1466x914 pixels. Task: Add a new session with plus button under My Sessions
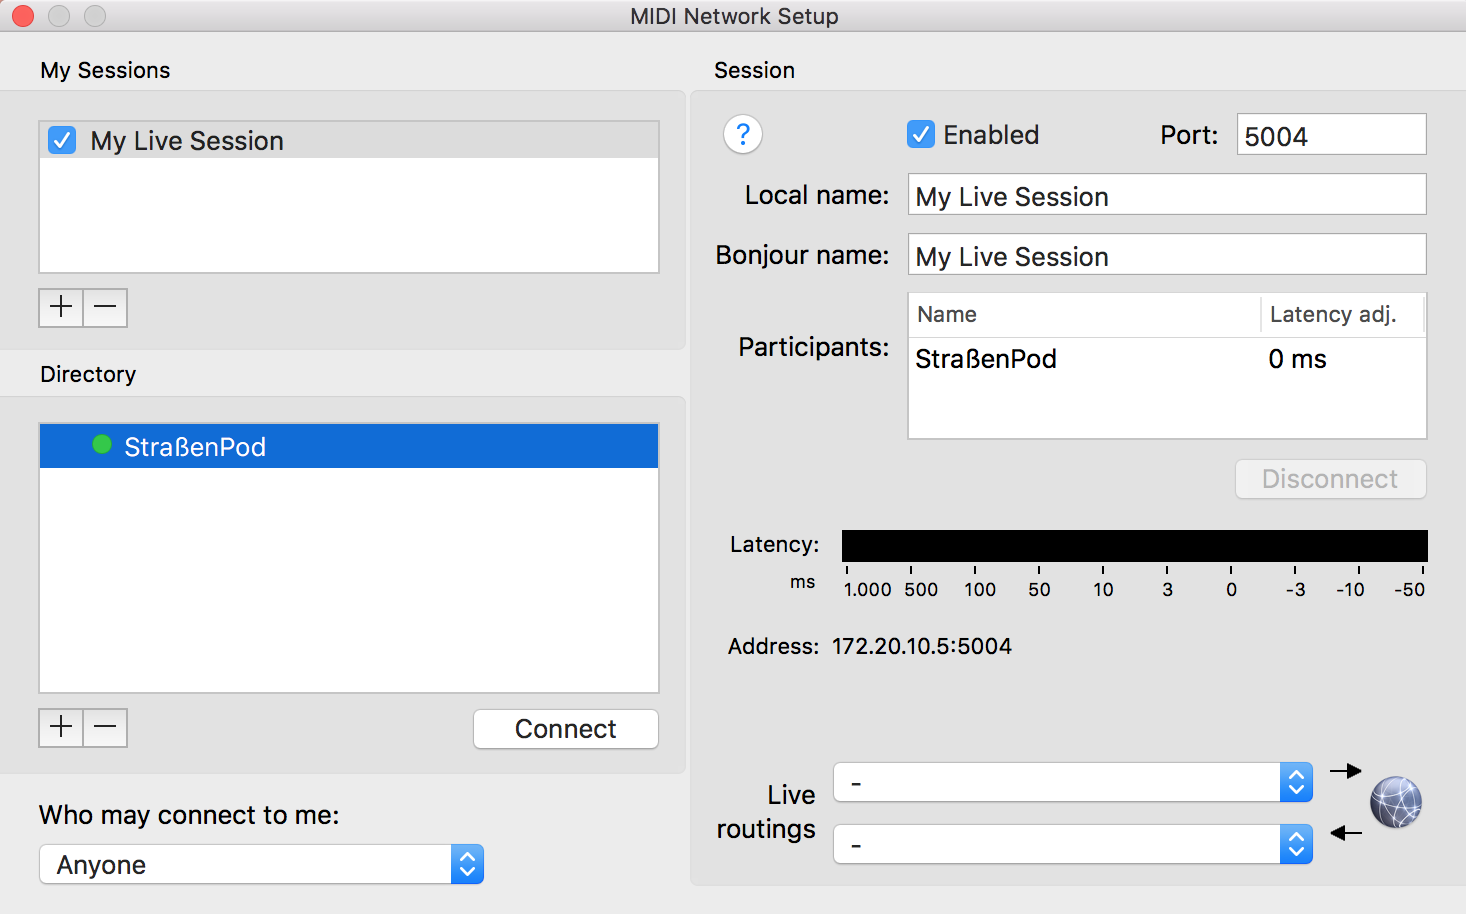tap(61, 307)
